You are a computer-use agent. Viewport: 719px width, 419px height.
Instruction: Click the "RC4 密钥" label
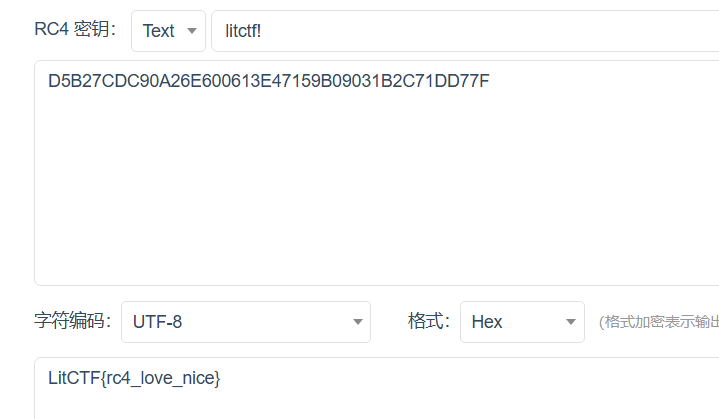tap(75, 30)
